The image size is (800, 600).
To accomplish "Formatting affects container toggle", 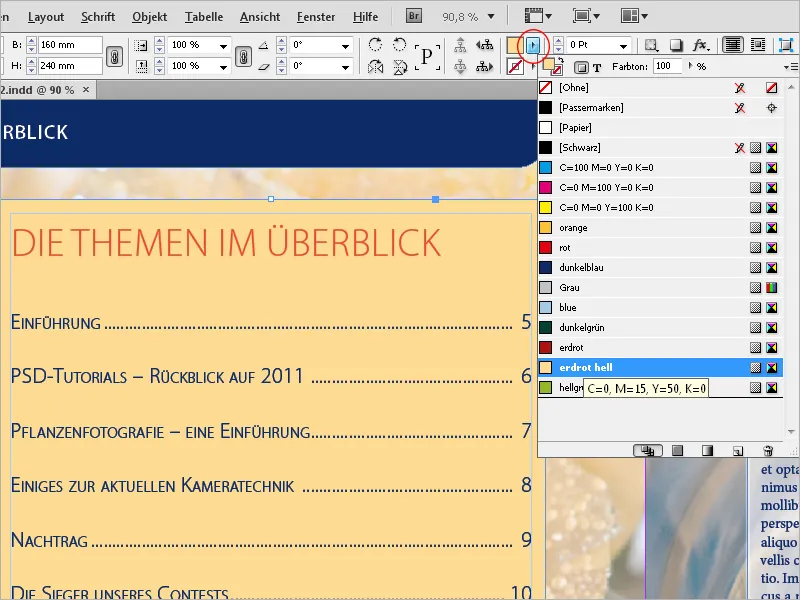I will (x=581, y=67).
